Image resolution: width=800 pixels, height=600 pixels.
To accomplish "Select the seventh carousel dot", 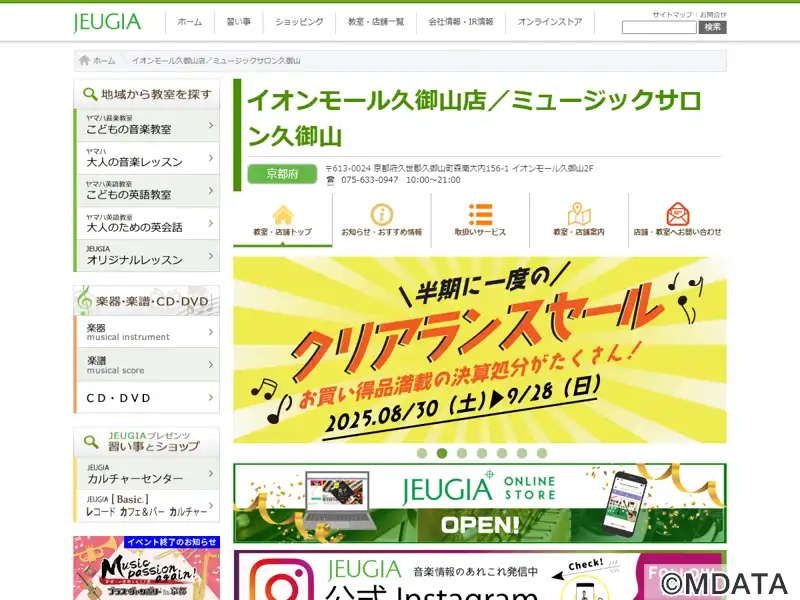I will pyautogui.click(x=542, y=453).
